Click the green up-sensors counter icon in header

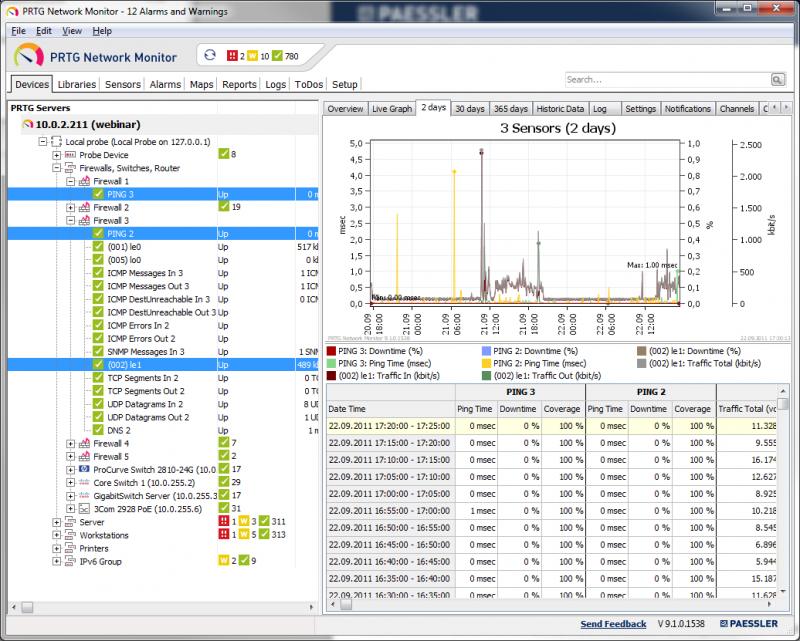(277, 56)
